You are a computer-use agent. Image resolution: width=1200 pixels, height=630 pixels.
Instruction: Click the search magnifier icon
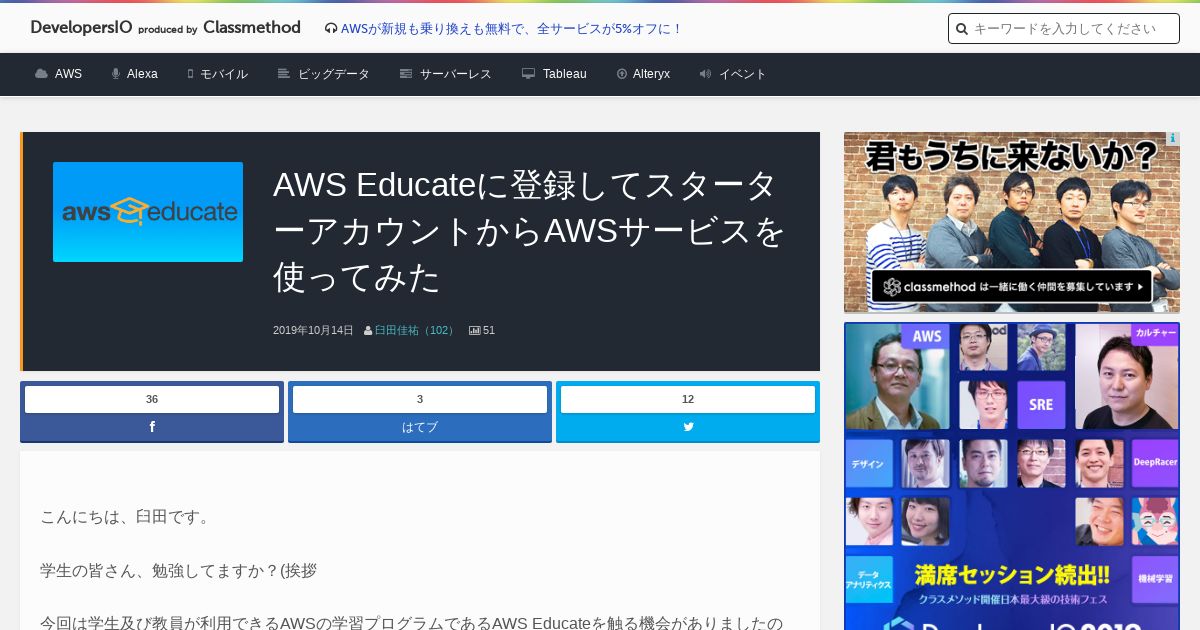click(x=962, y=29)
